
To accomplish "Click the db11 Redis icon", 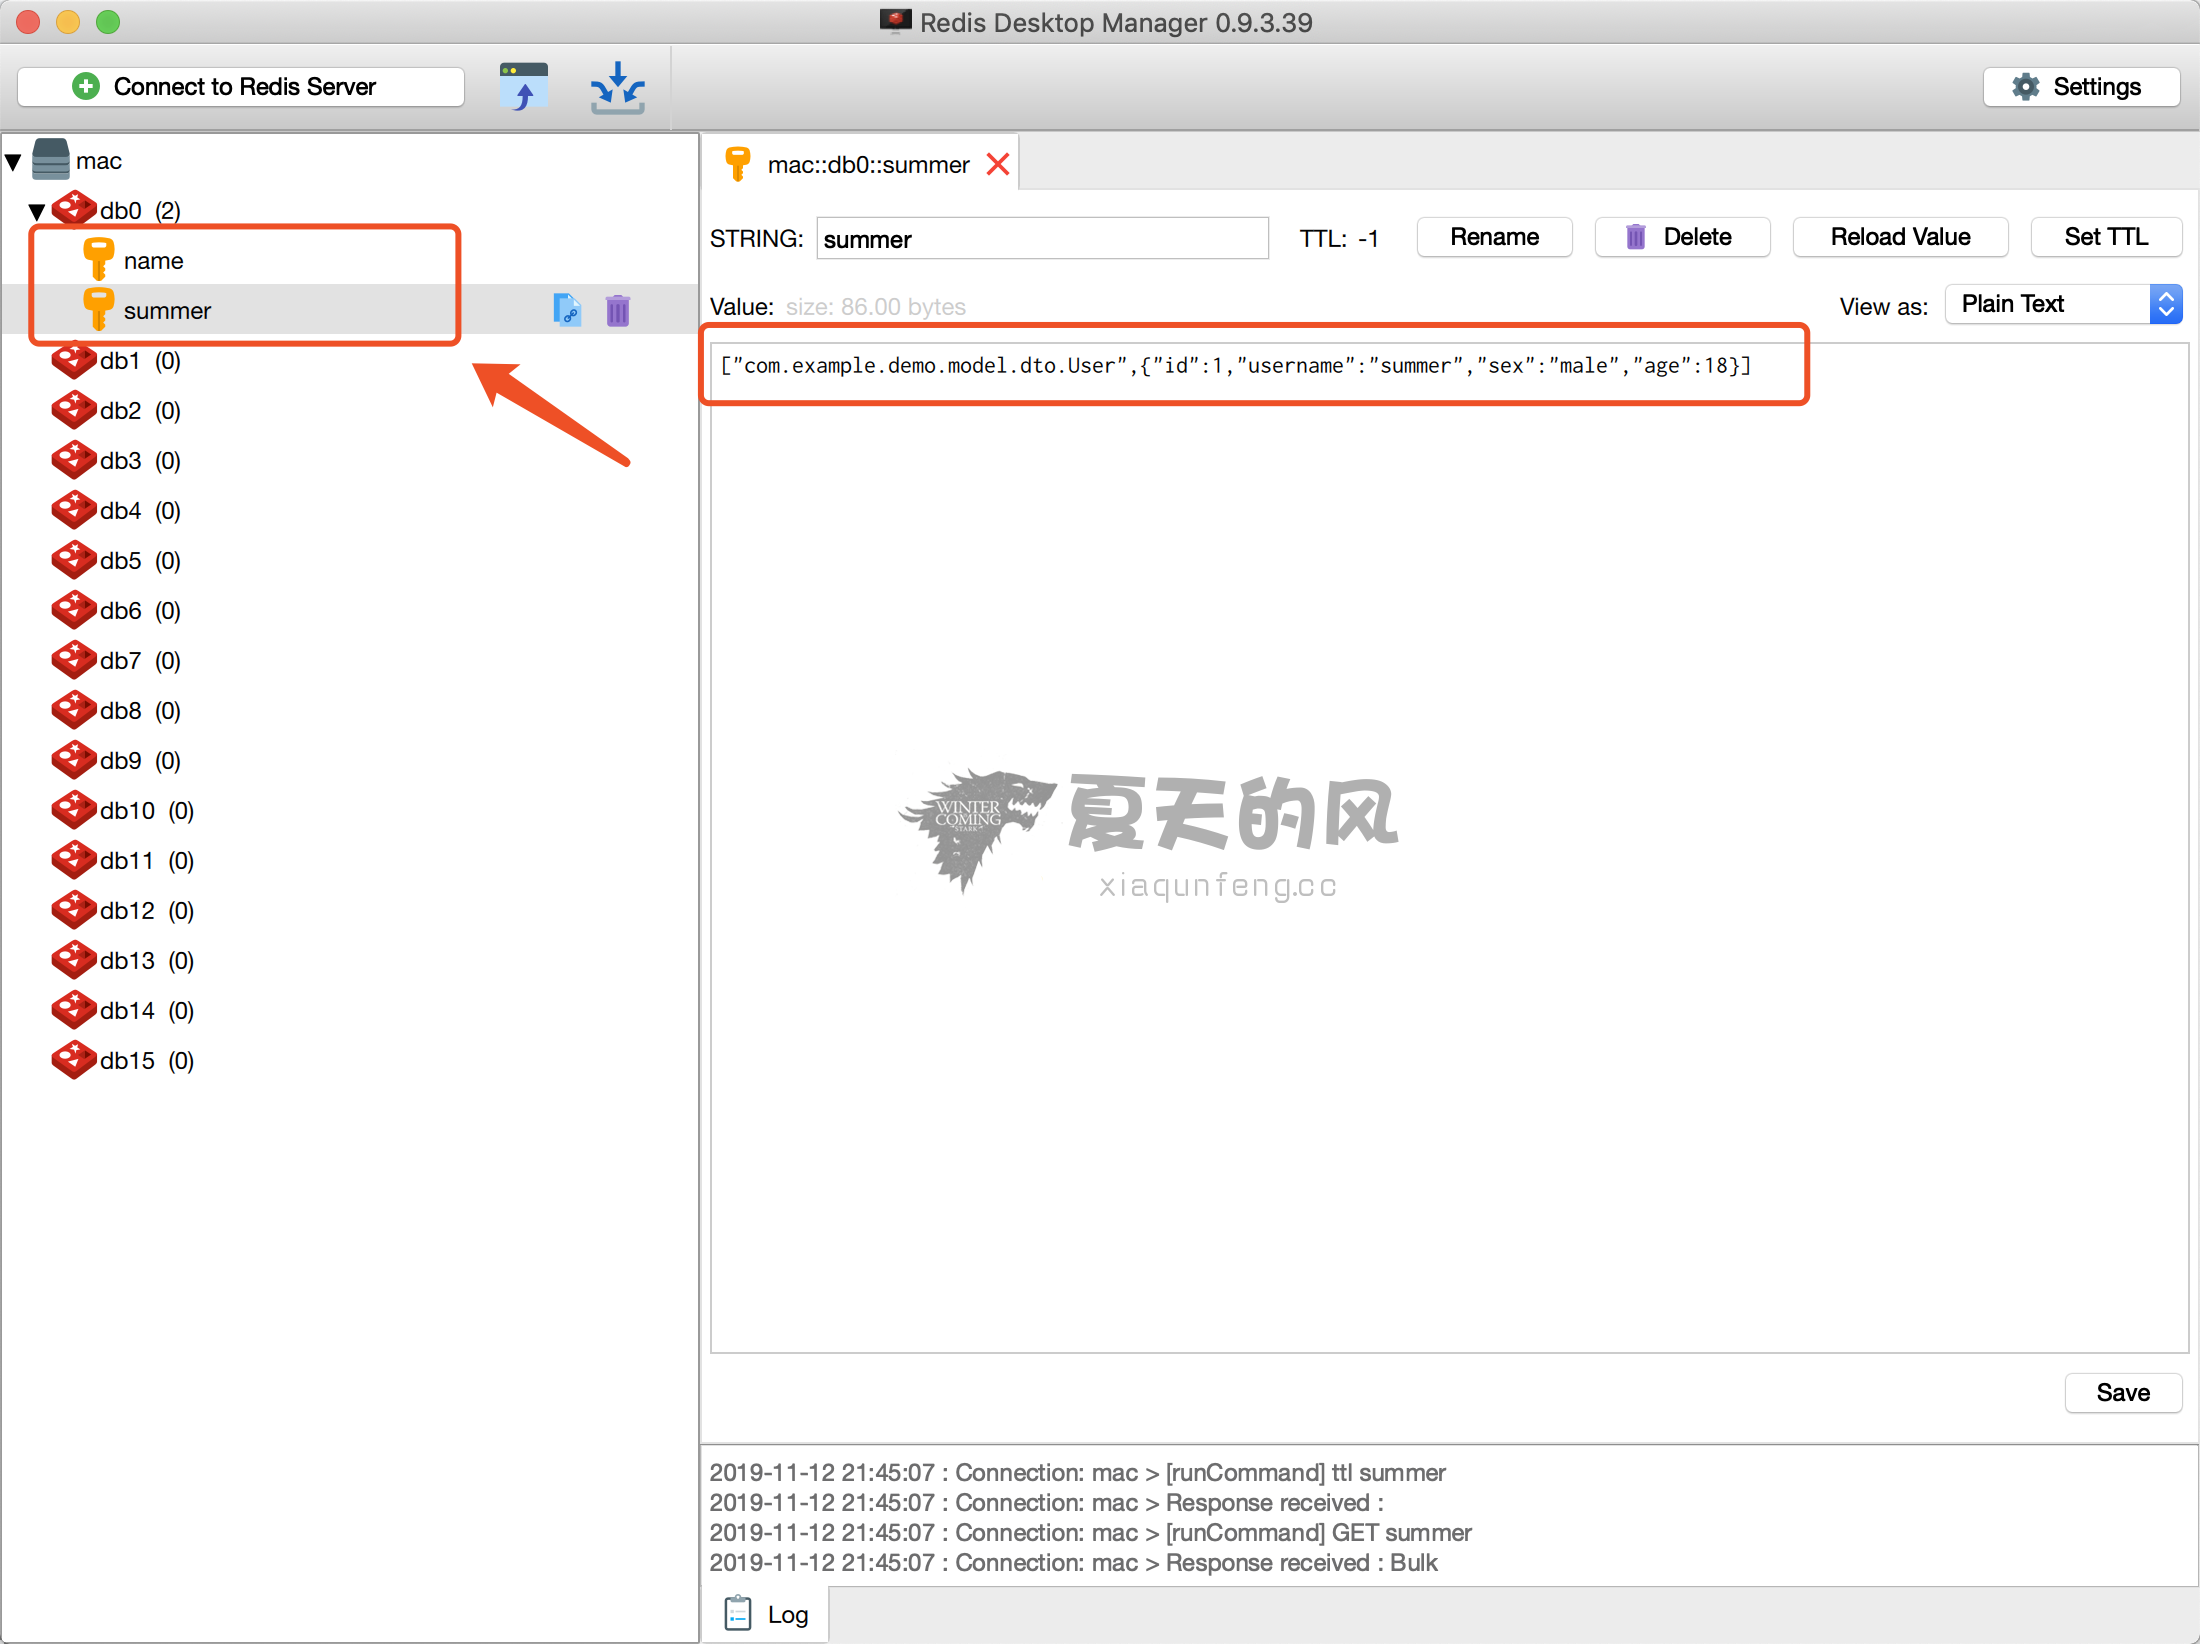I will [74, 860].
